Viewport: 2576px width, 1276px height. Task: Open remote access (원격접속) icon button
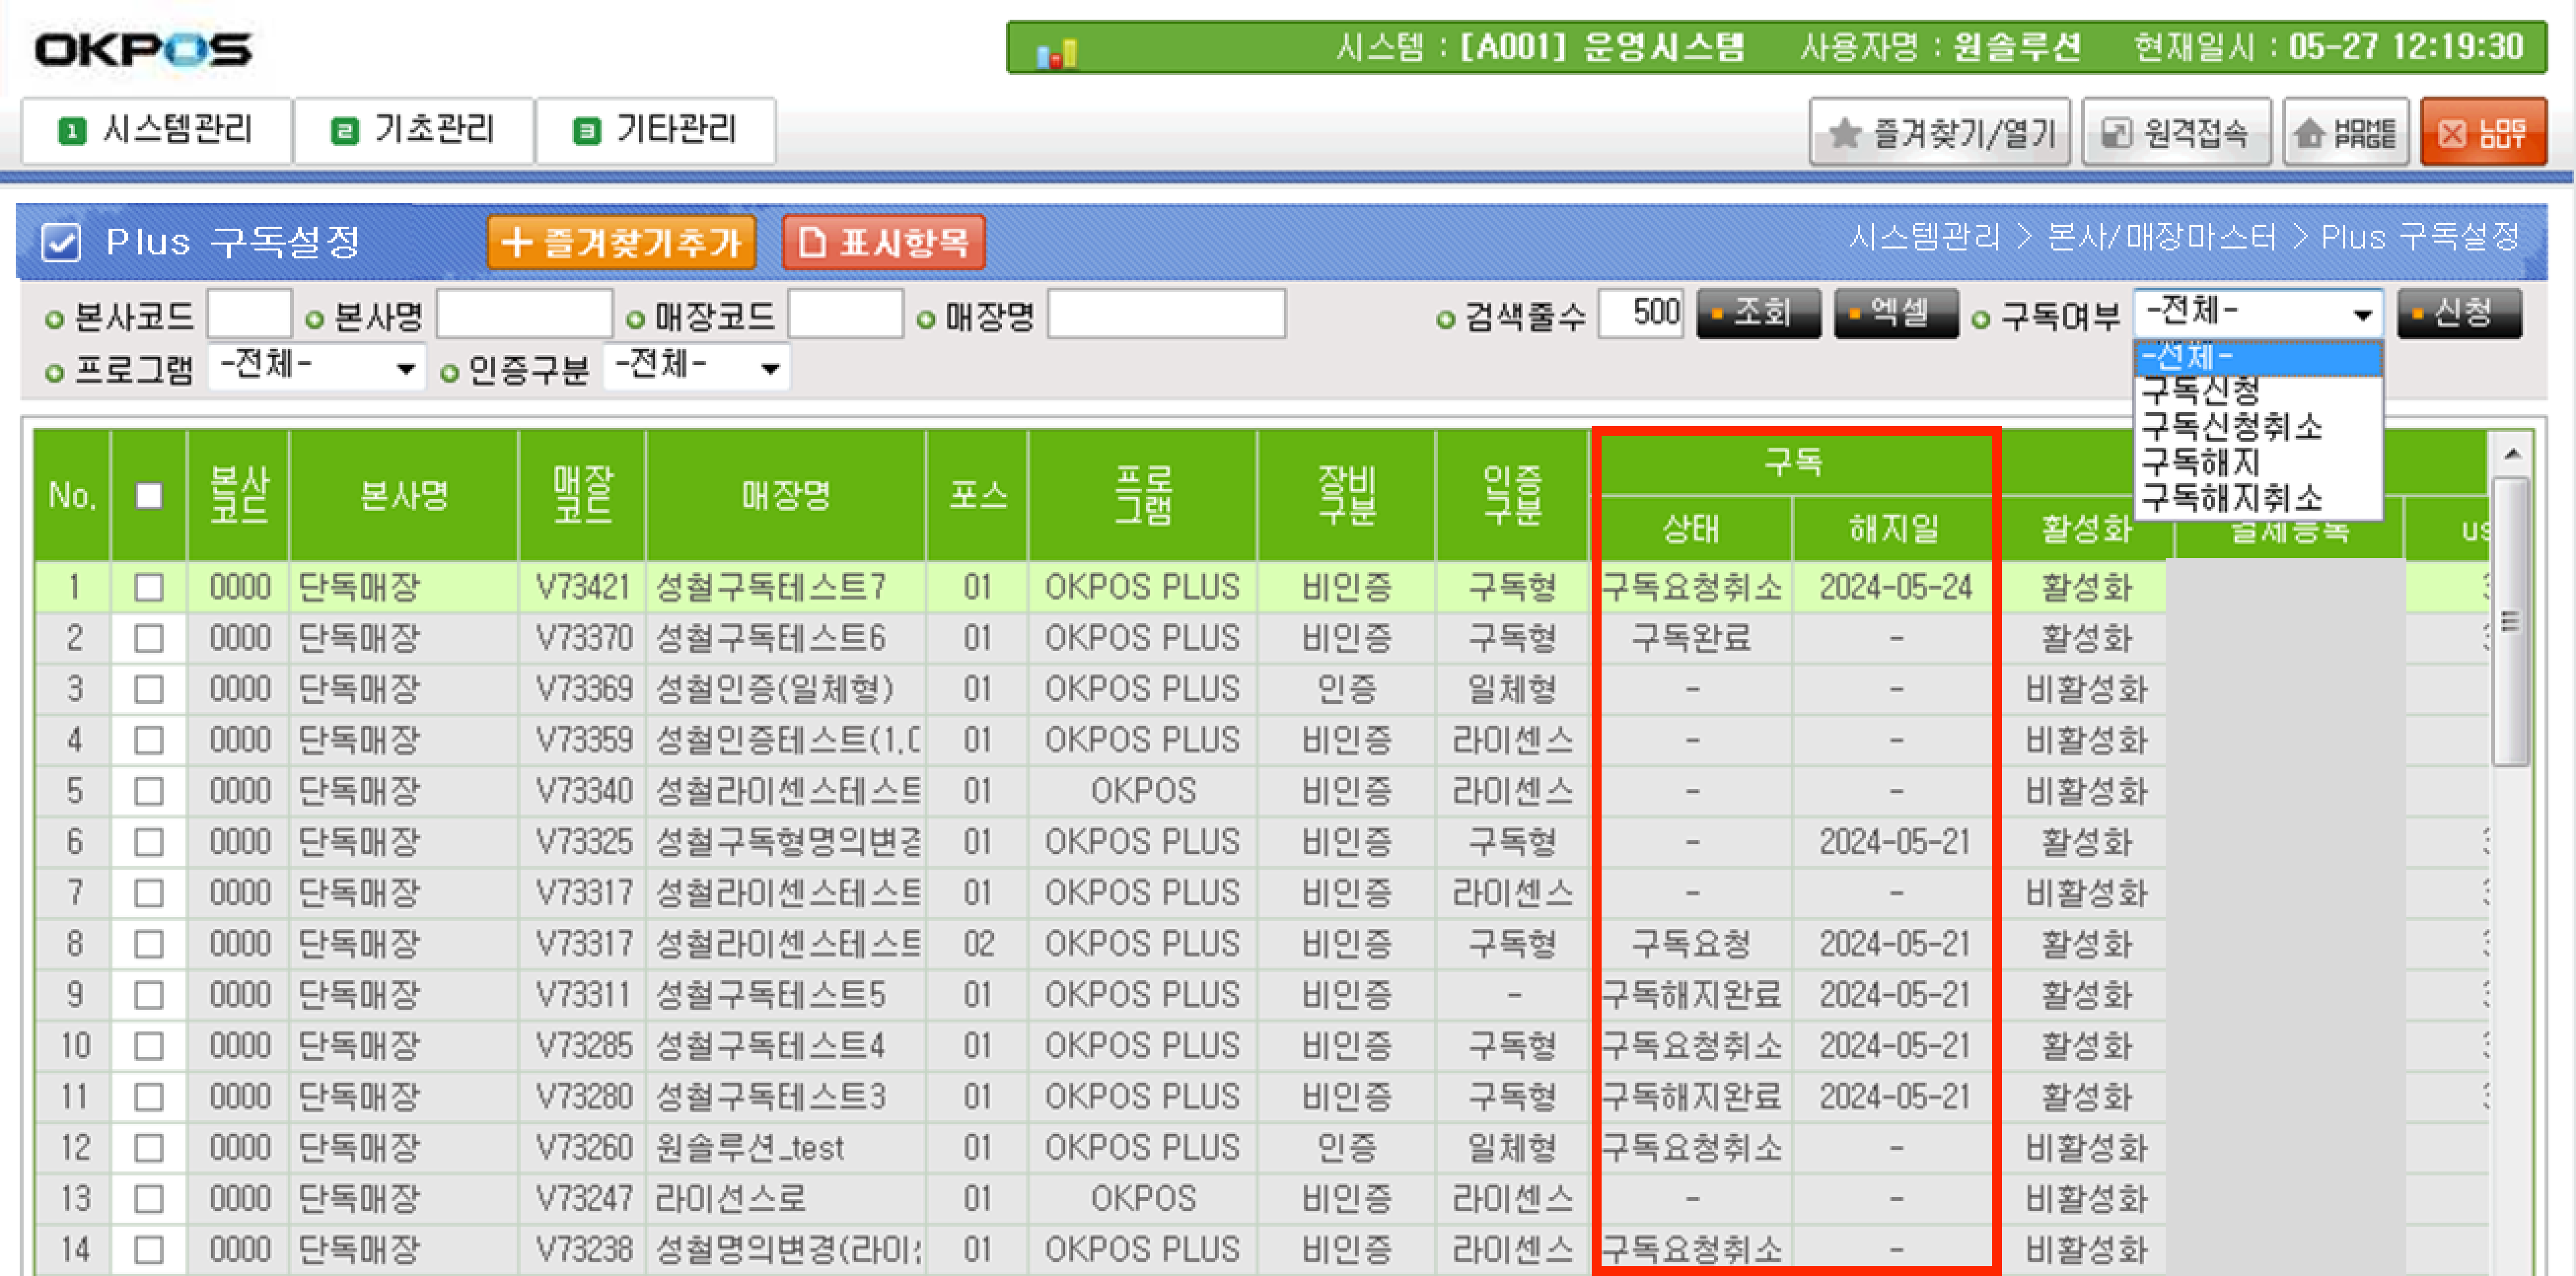(2176, 132)
